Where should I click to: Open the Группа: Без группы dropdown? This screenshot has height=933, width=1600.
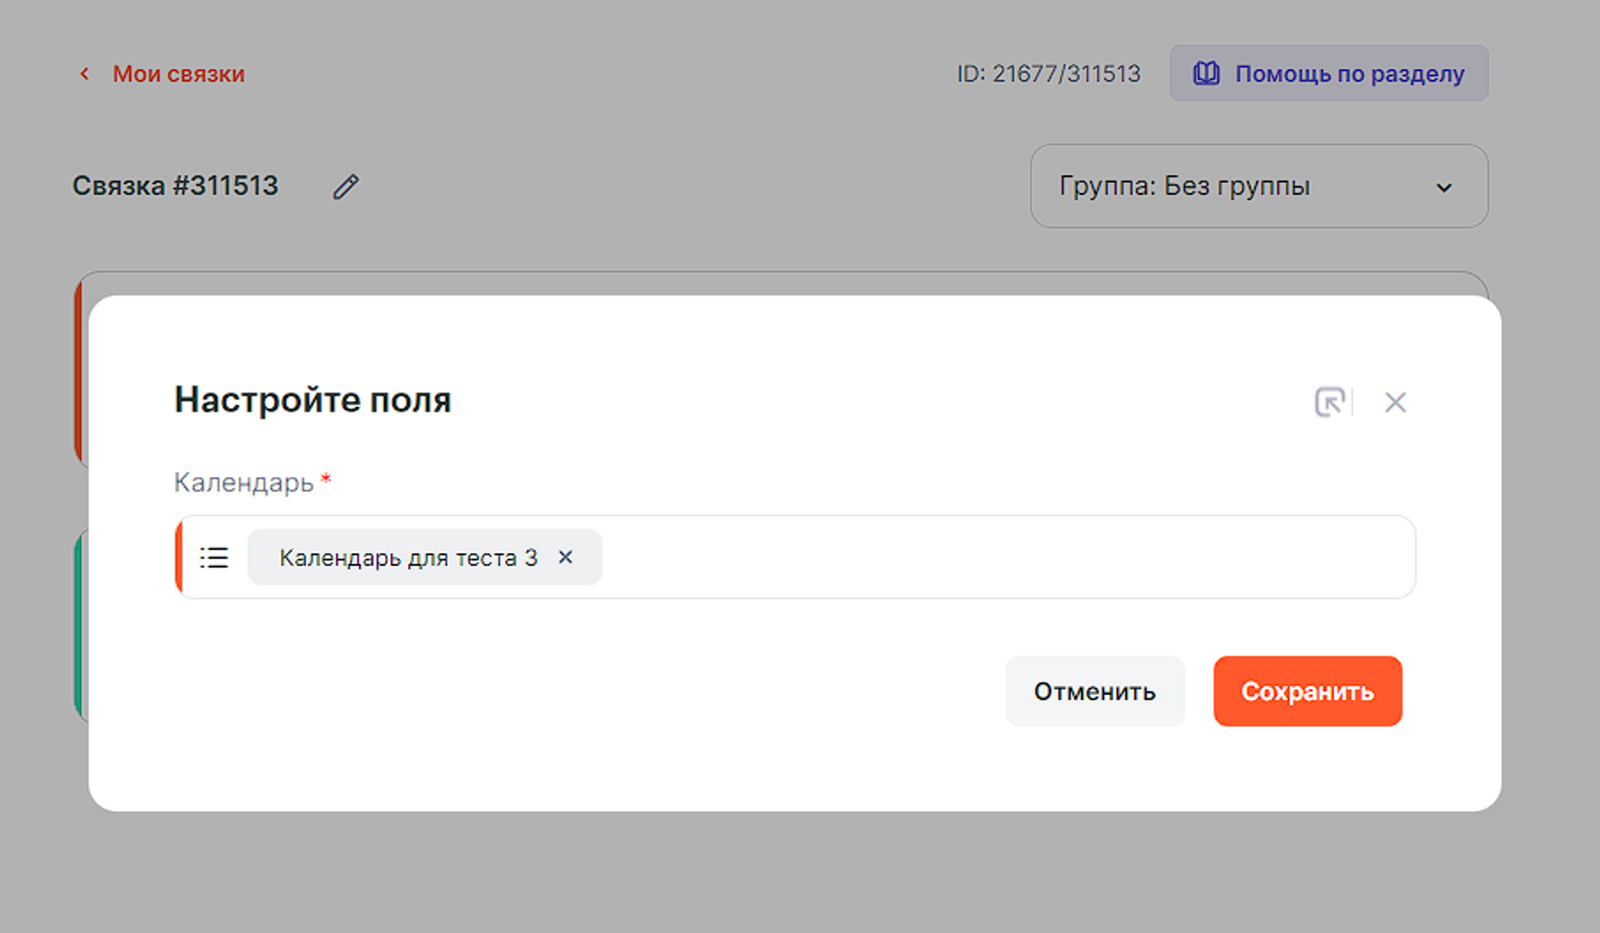1184,186
